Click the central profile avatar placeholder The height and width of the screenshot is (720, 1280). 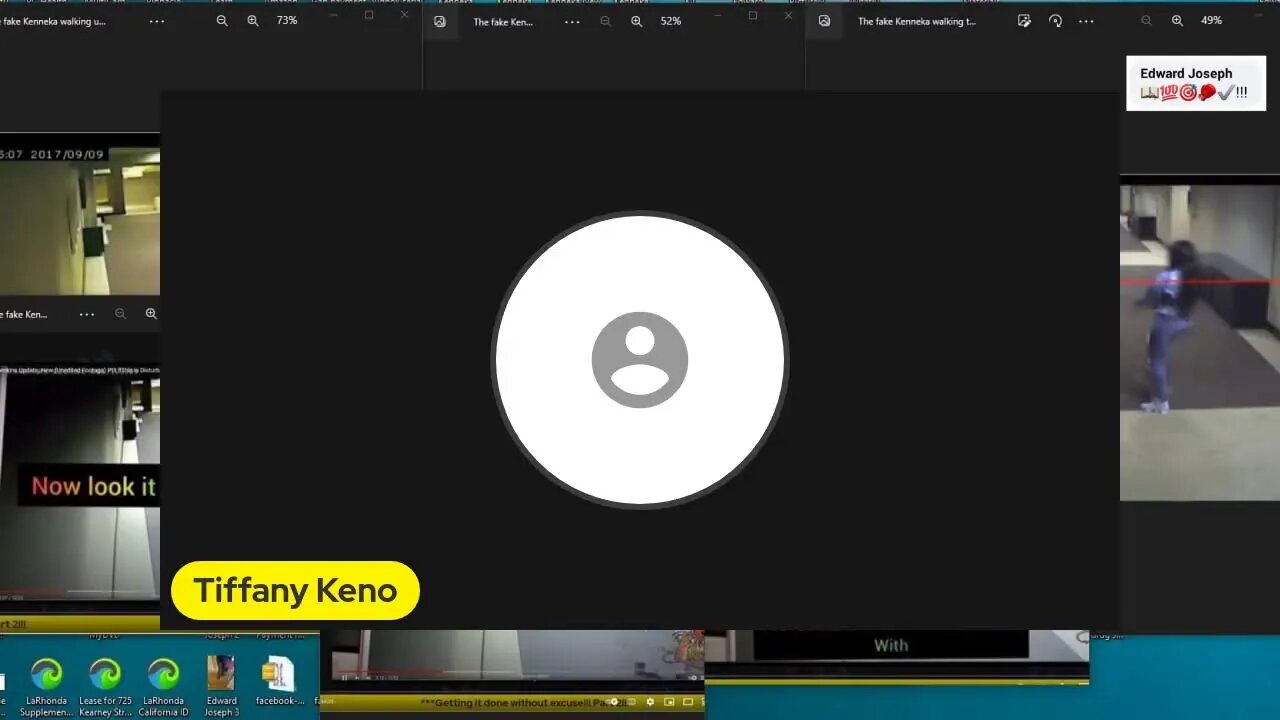click(640, 360)
